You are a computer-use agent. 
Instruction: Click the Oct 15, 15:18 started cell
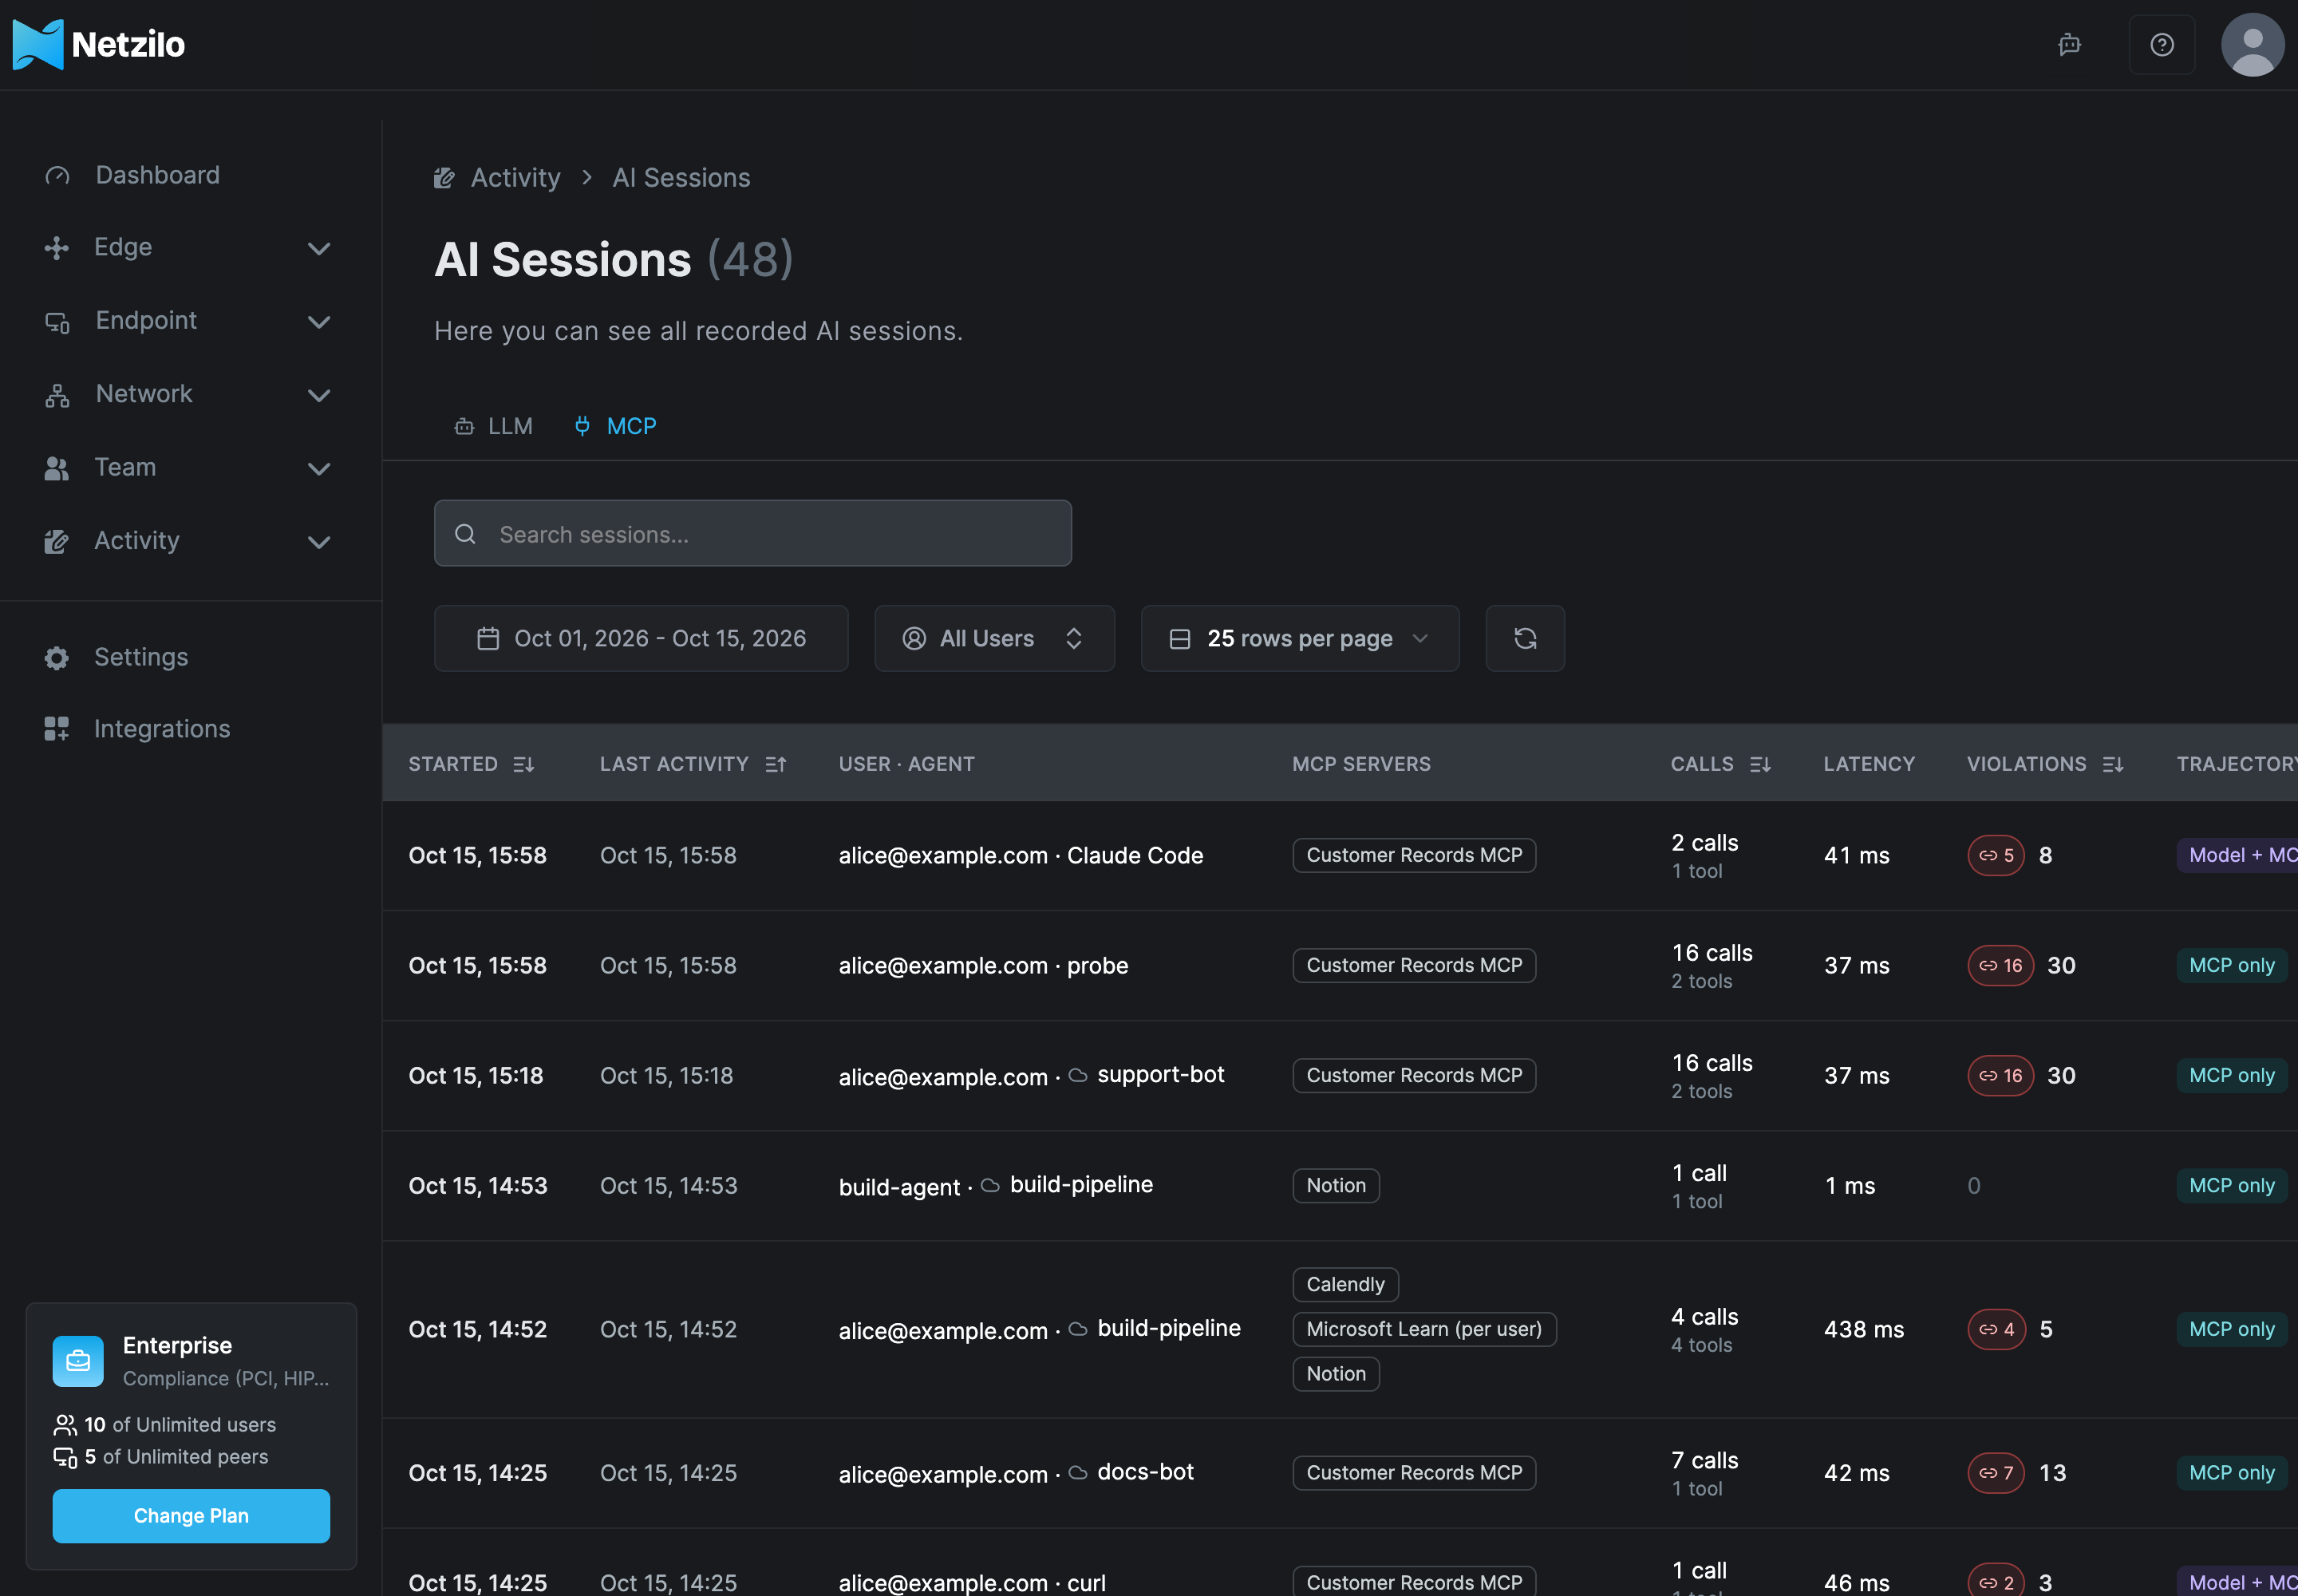(476, 1075)
